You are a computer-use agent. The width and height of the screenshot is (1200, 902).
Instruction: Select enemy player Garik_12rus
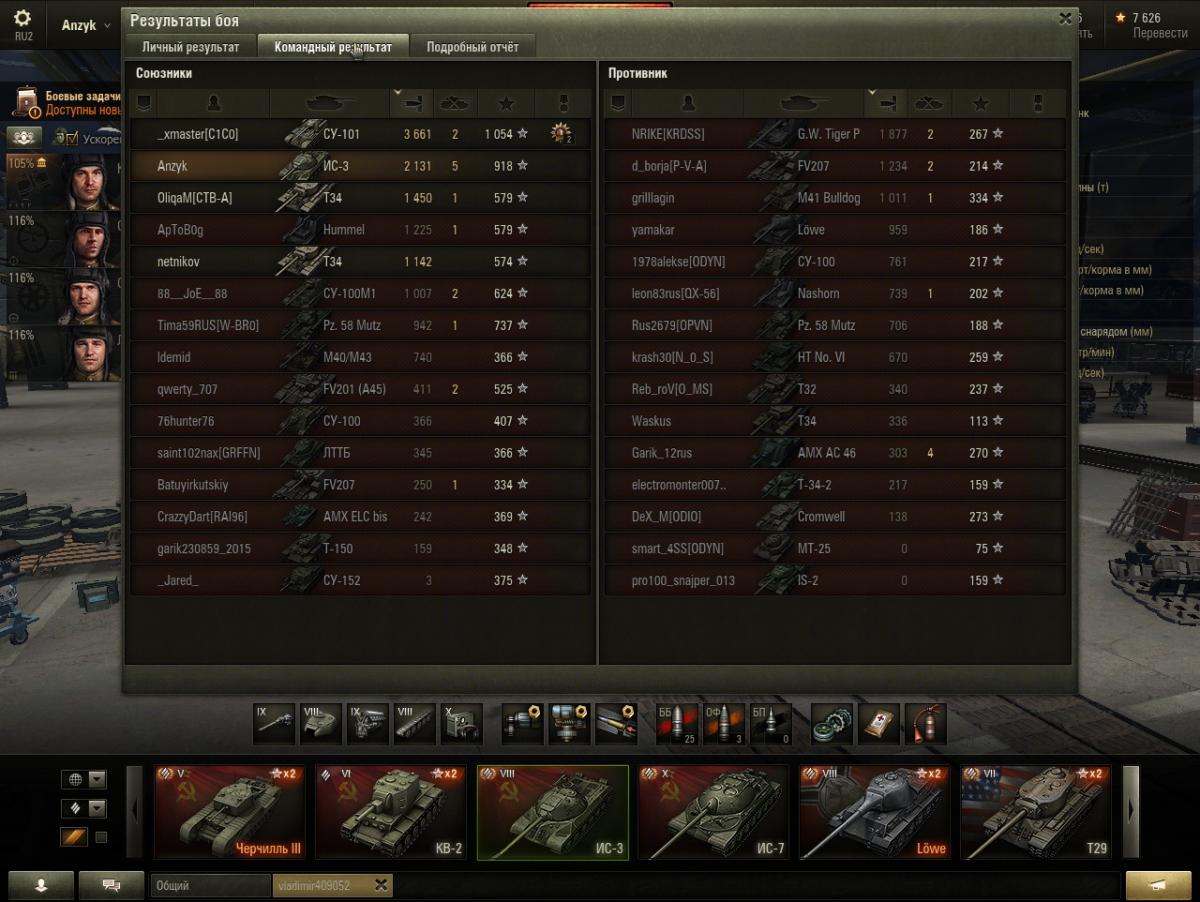pos(662,453)
